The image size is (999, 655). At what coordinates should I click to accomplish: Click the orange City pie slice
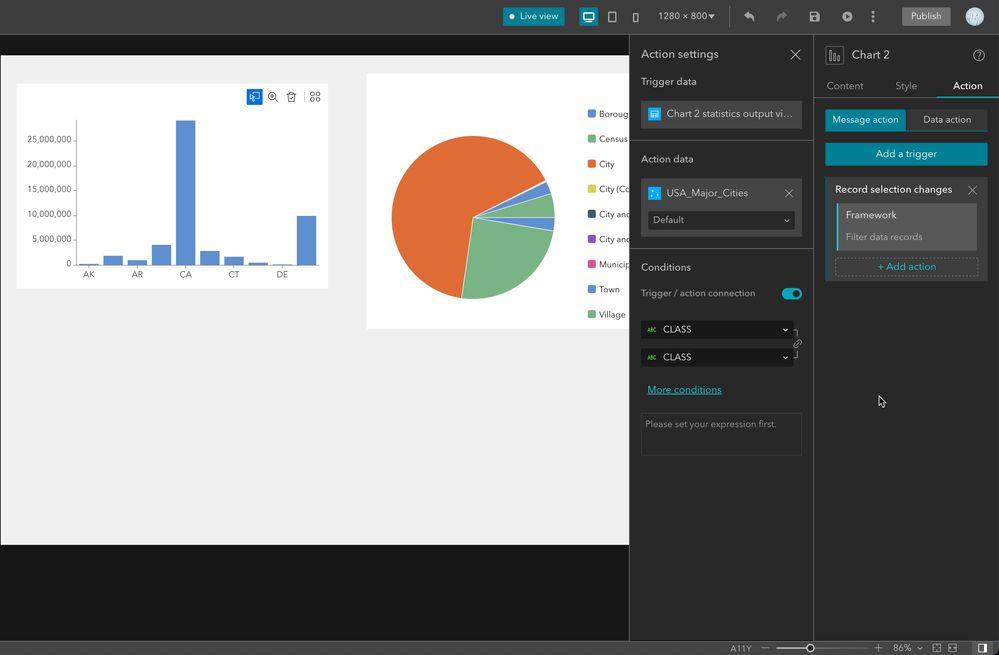click(446, 210)
